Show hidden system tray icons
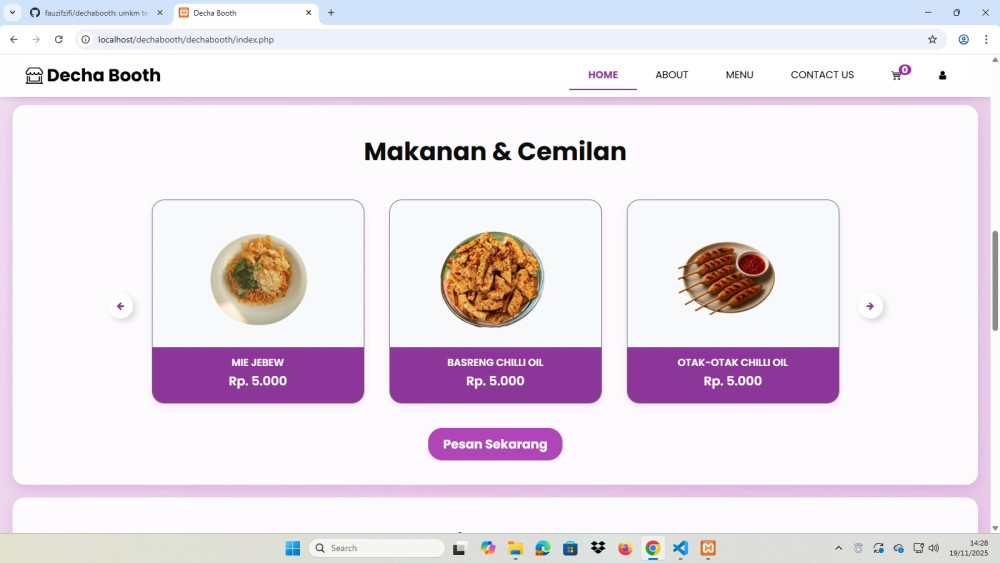The height and width of the screenshot is (563, 1000). (x=839, y=548)
